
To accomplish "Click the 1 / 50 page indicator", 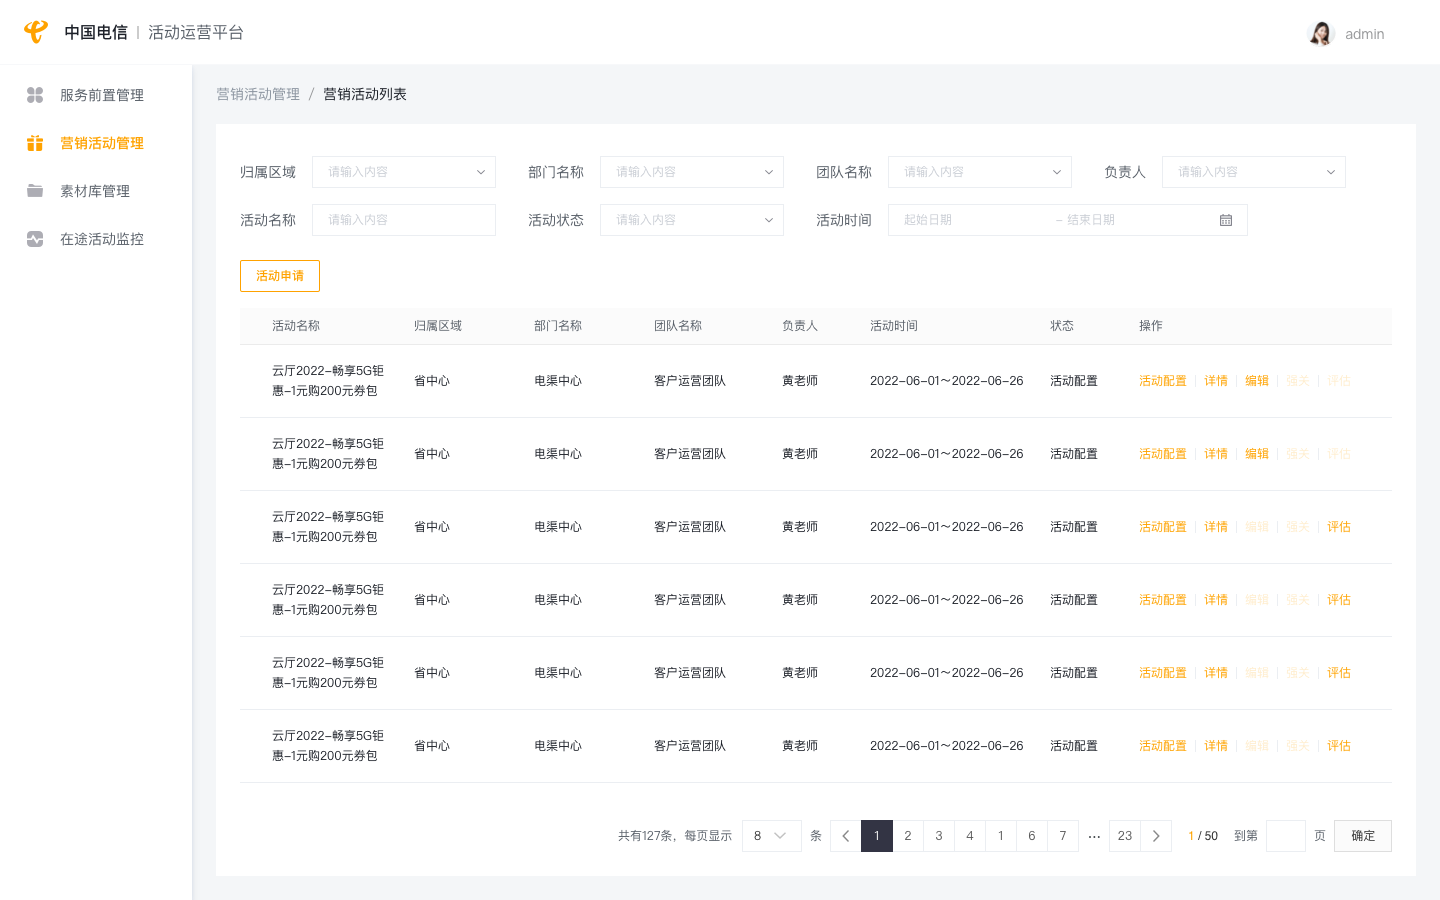I will 1203,836.
